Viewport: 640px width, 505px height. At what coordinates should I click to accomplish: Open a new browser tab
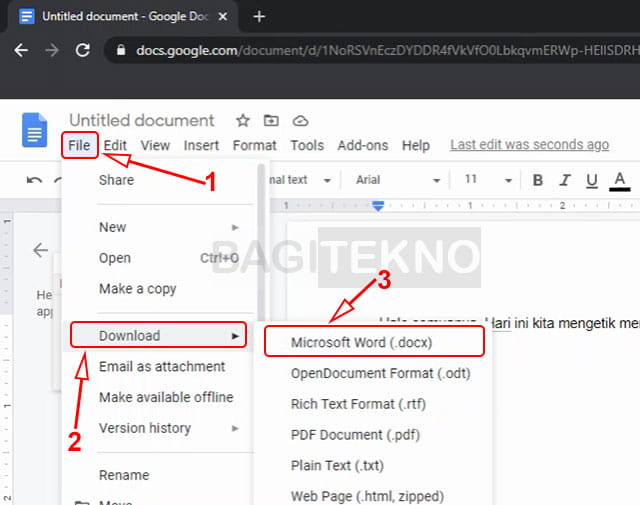259,17
